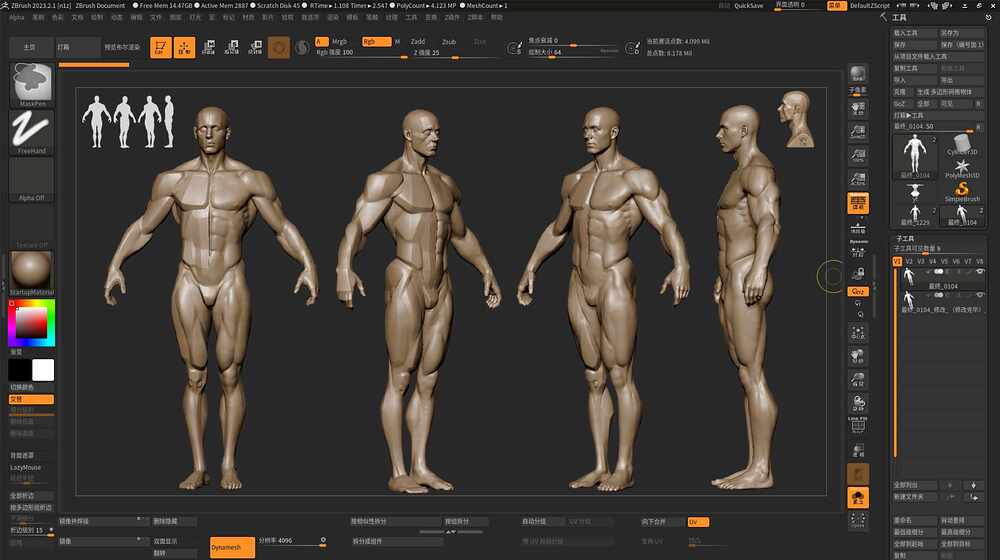This screenshot has height=560, width=1000.
Task: Toggle the floor grid icon
Action: [858, 226]
